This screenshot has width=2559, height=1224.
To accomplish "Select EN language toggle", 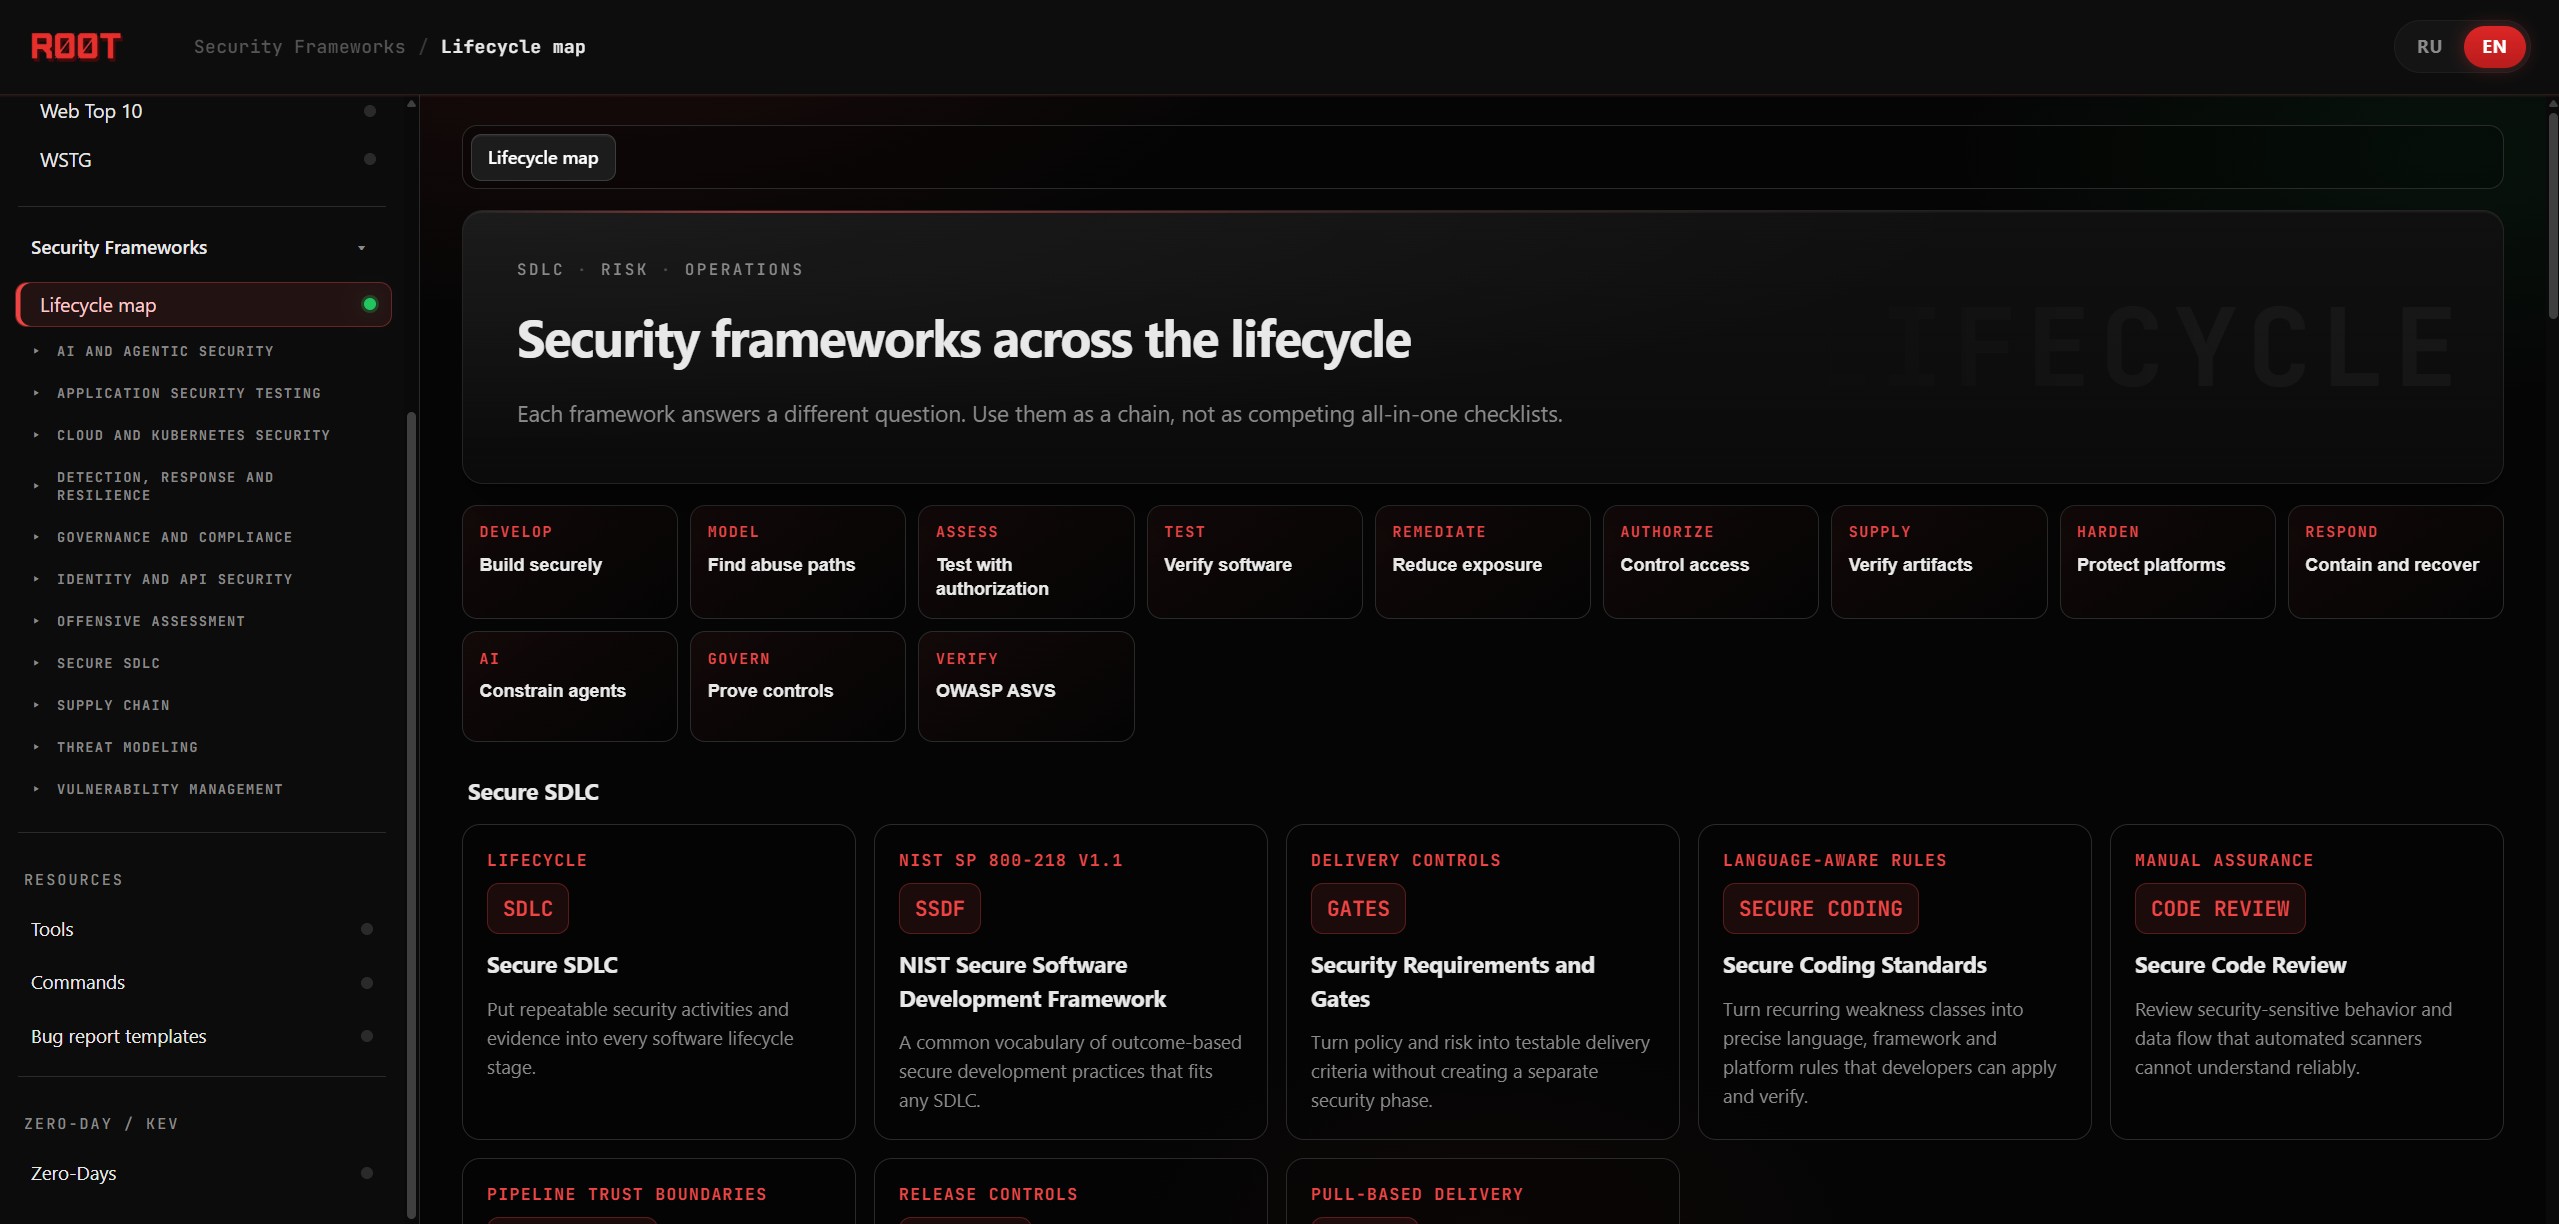I will pyautogui.click(x=2494, y=47).
